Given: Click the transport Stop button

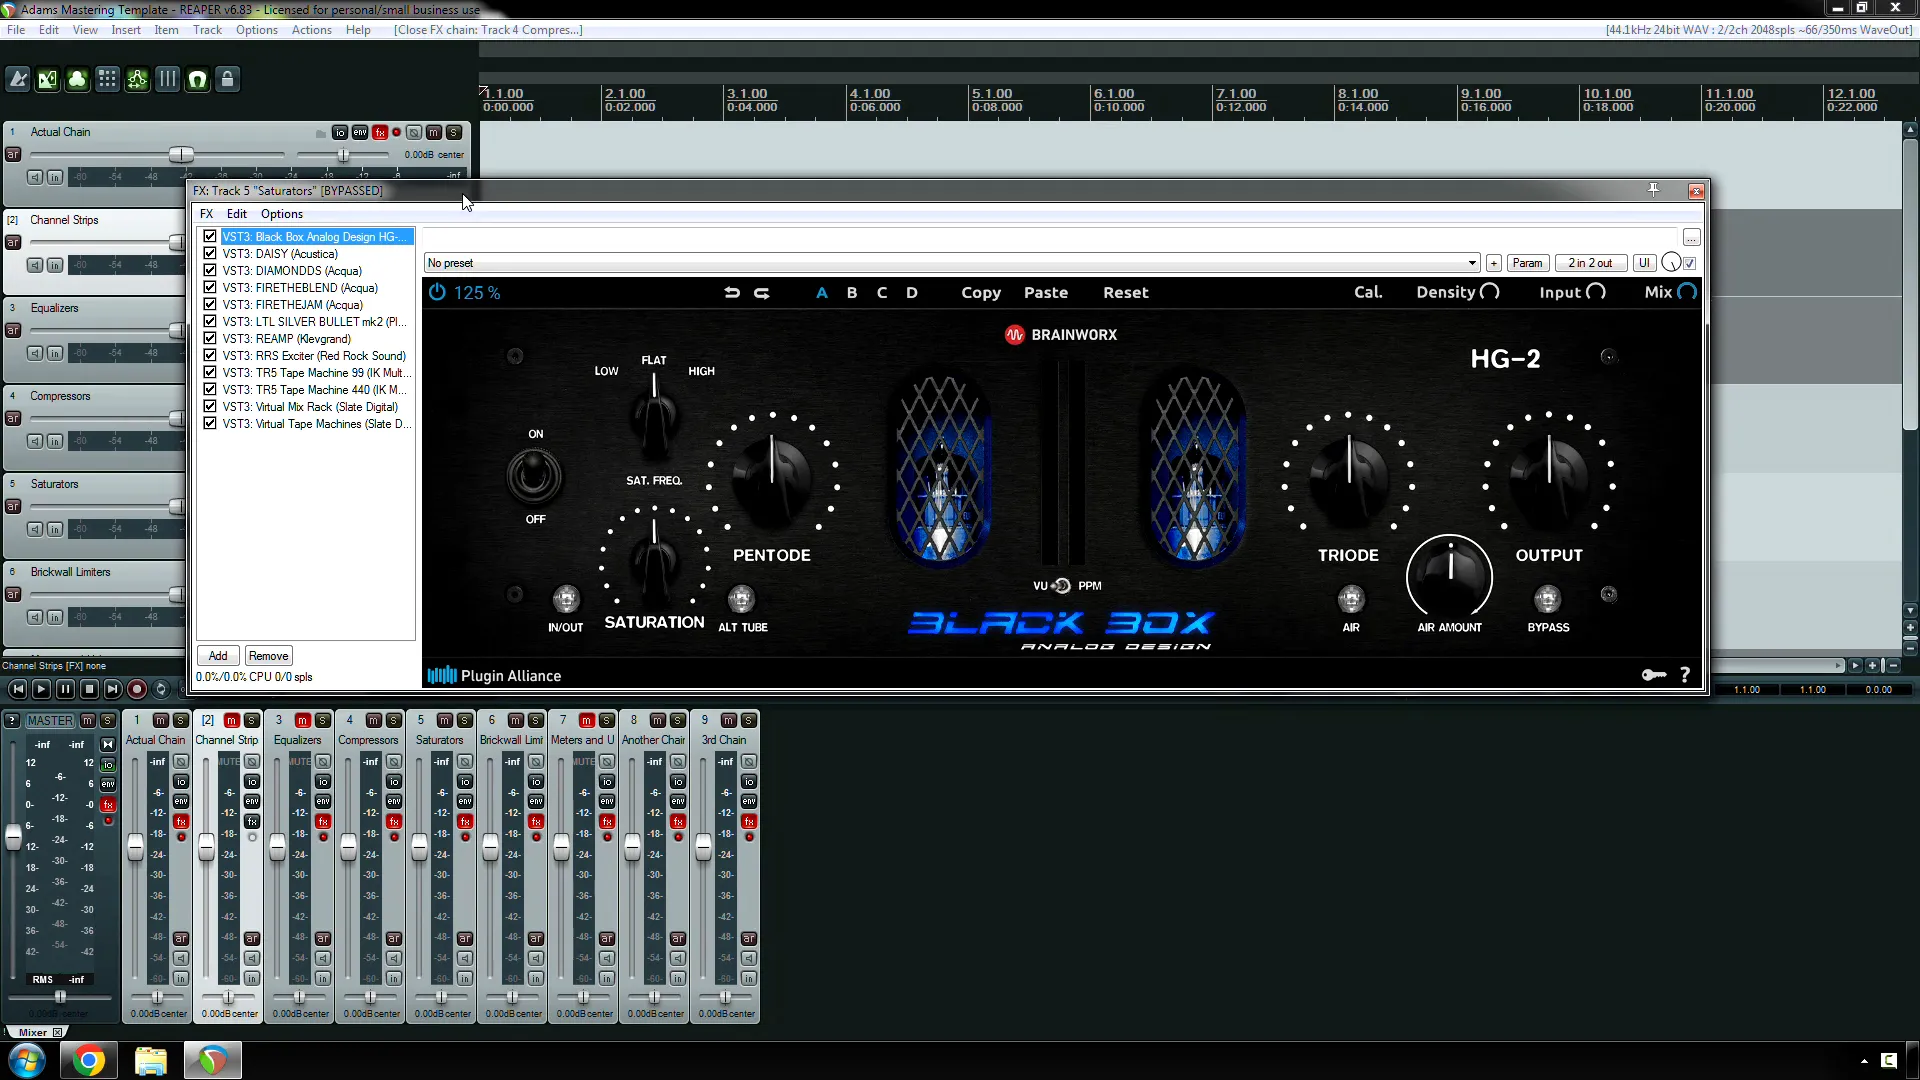Looking at the screenshot, I should click(x=89, y=689).
